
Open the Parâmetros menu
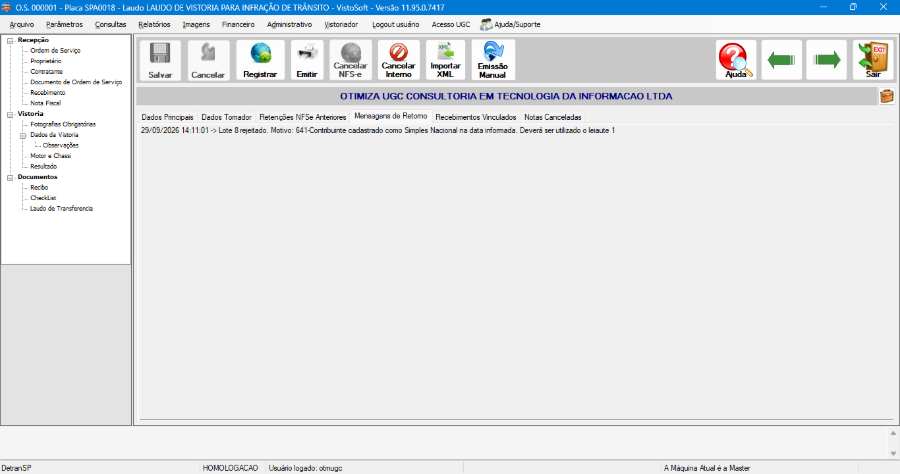pos(64,25)
